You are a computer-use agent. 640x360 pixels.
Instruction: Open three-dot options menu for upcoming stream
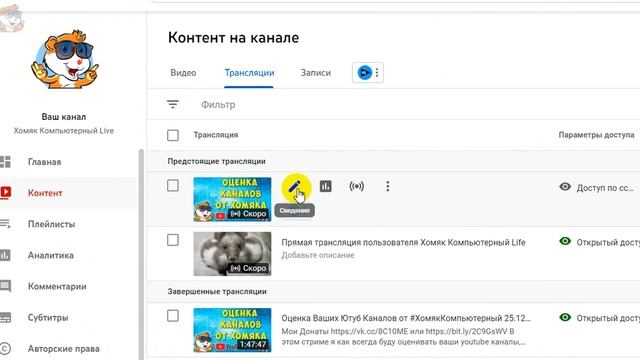tap(387, 187)
